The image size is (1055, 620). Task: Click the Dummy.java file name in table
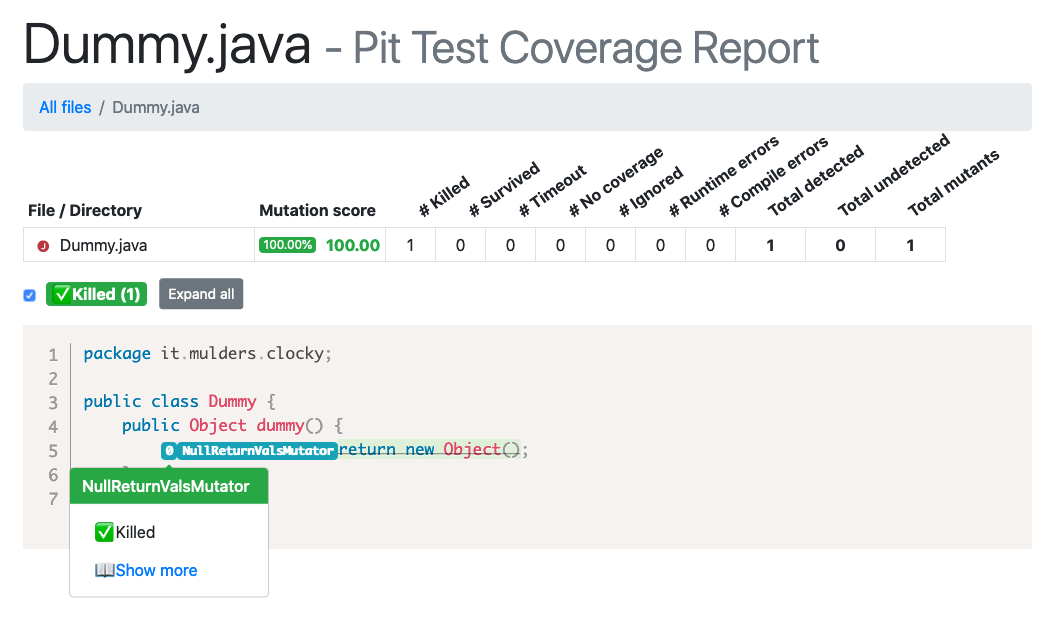tap(103, 246)
